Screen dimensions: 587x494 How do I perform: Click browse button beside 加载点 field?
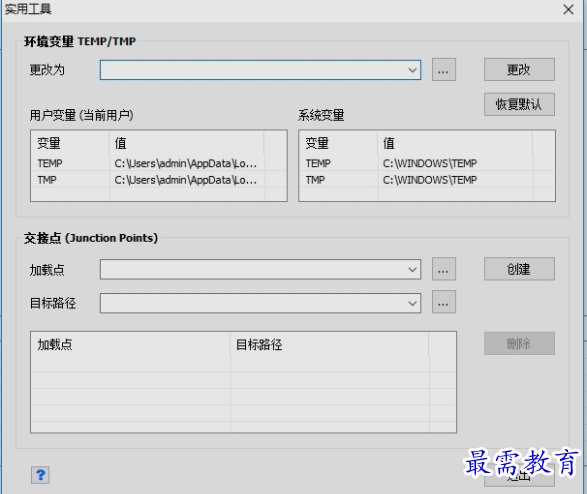pyautogui.click(x=444, y=269)
